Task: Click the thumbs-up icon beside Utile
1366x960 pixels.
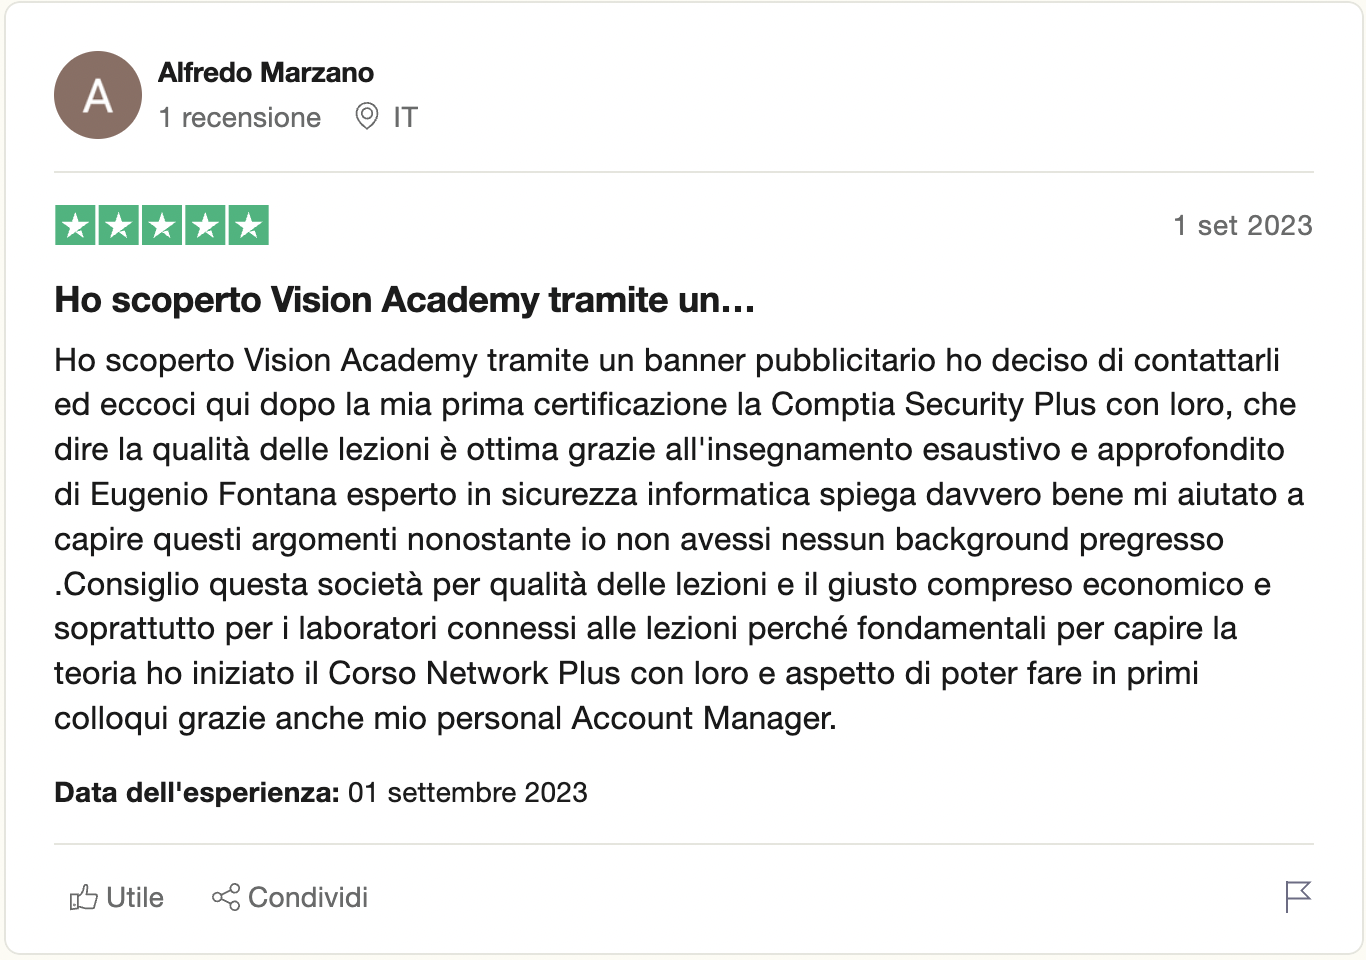Action: [x=83, y=897]
